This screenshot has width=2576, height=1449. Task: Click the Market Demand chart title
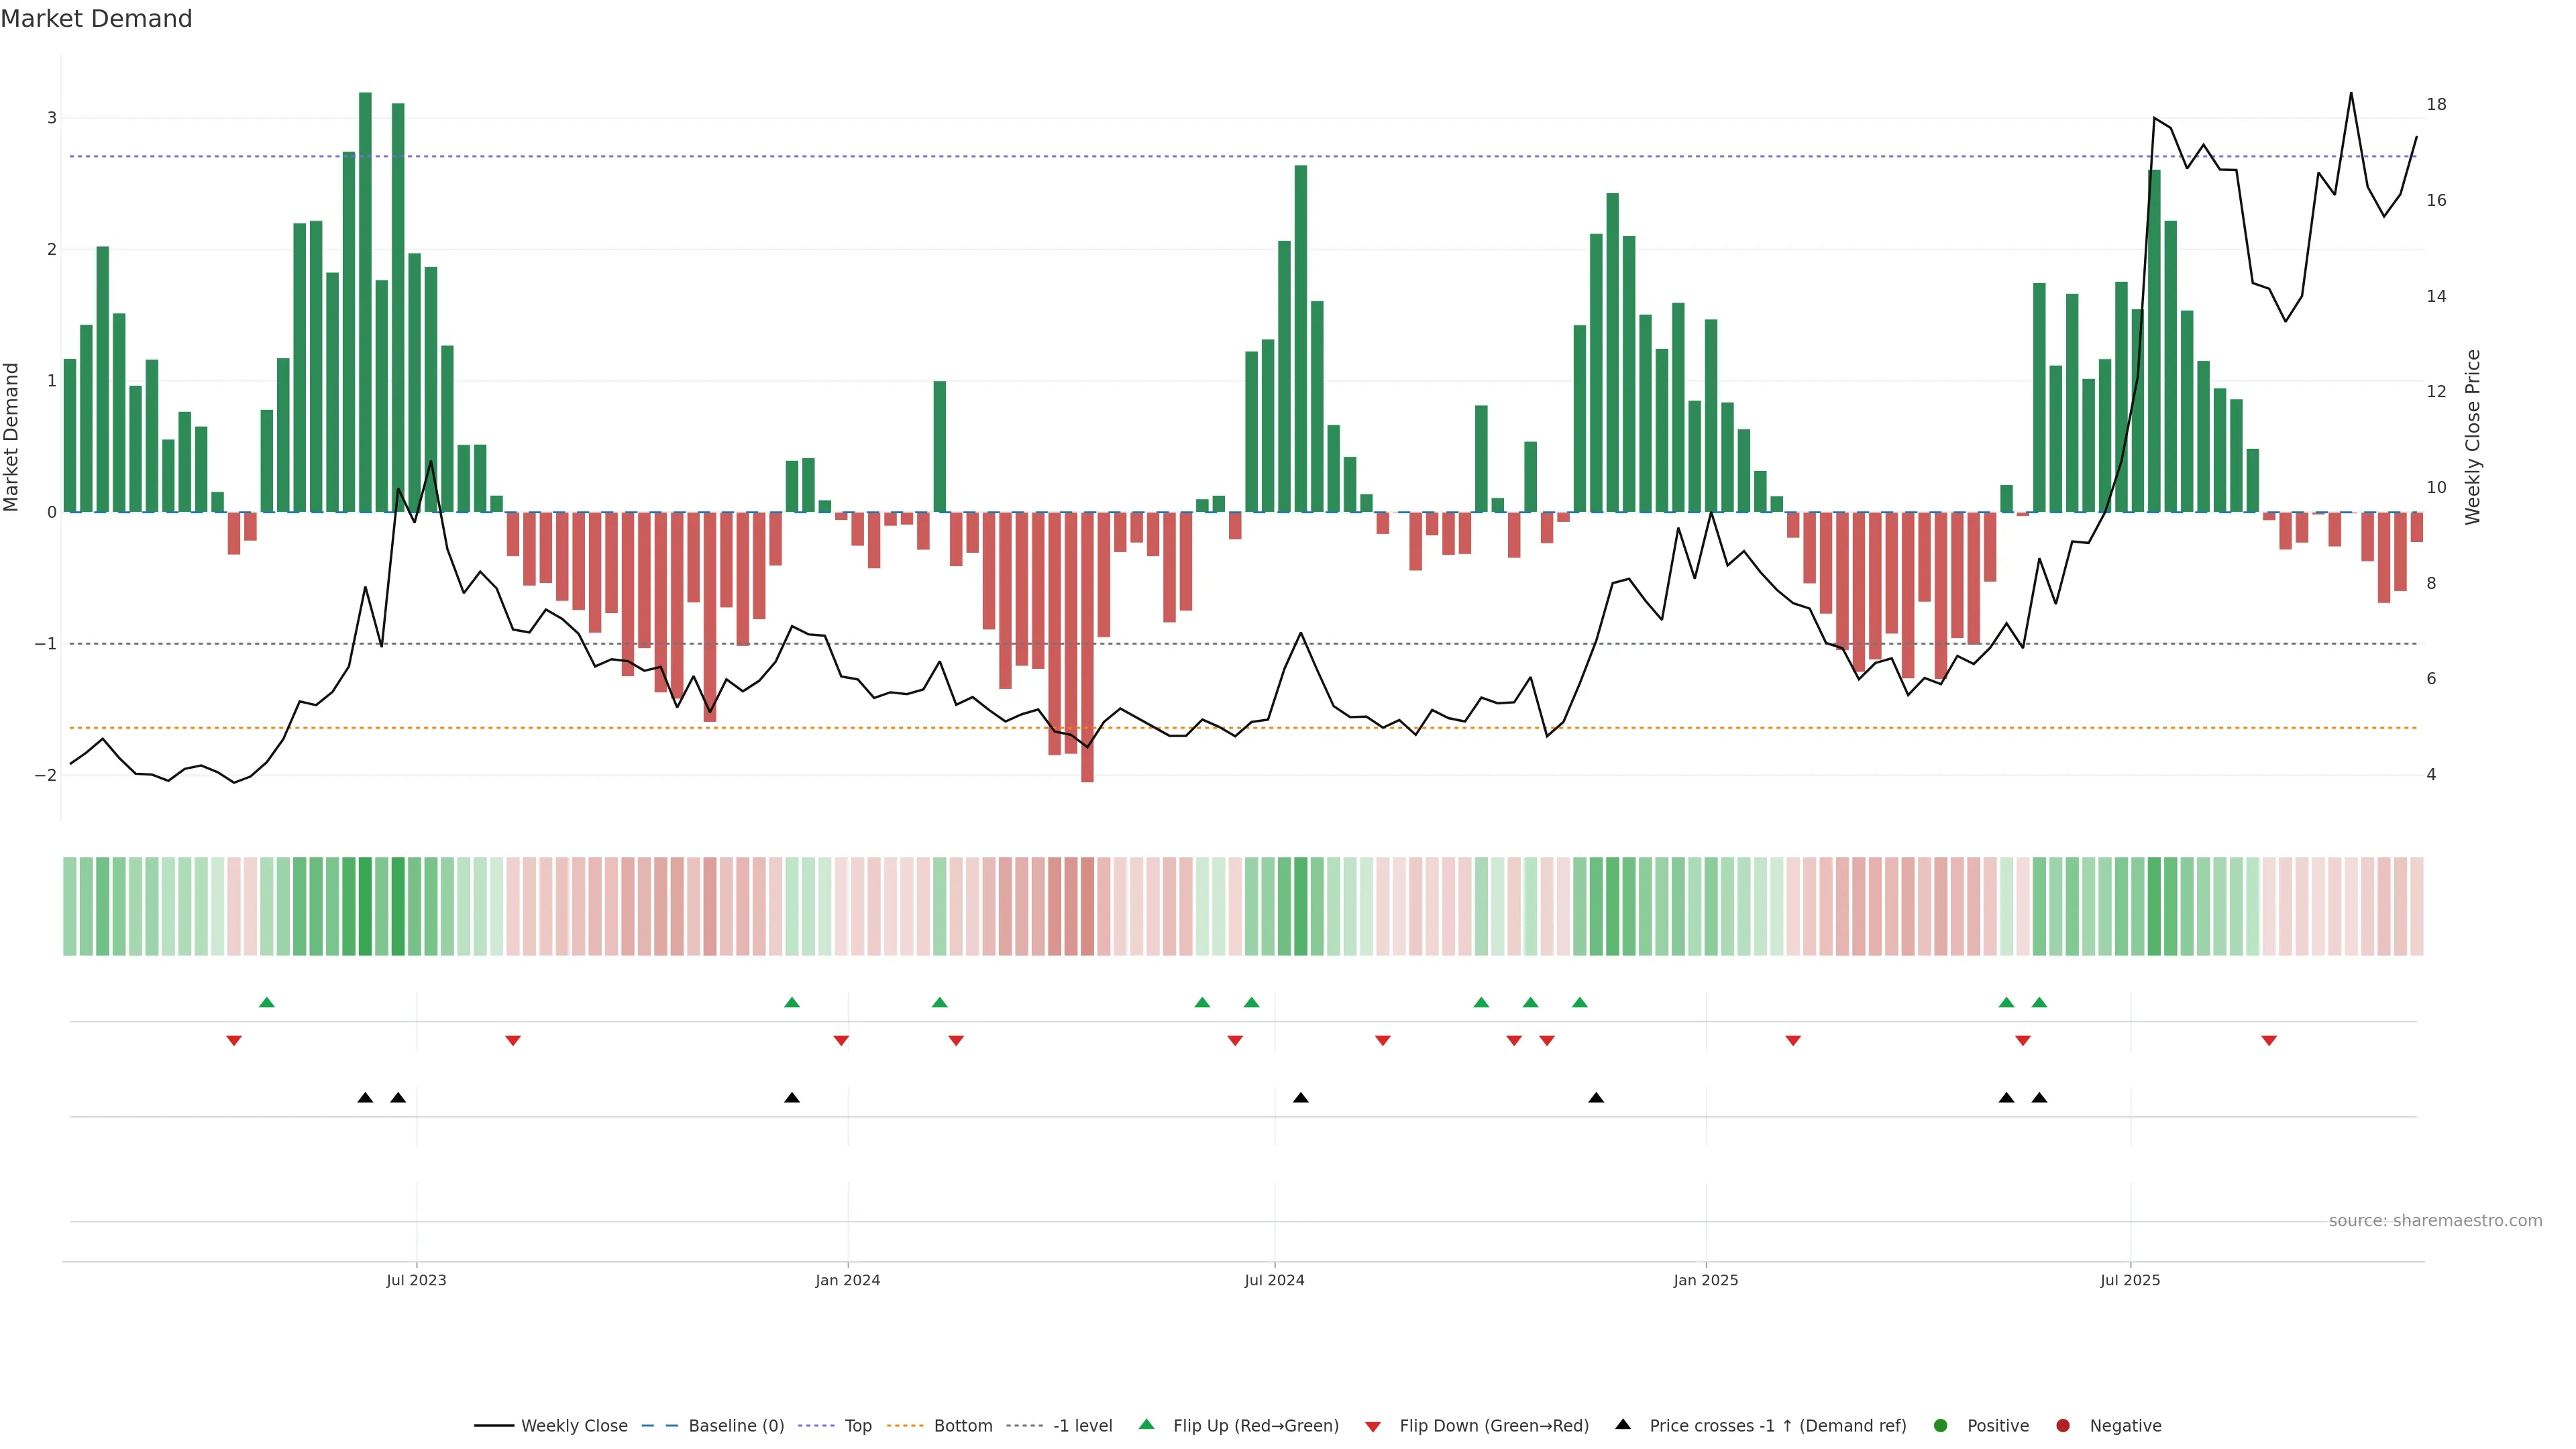click(x=96, y=19)
